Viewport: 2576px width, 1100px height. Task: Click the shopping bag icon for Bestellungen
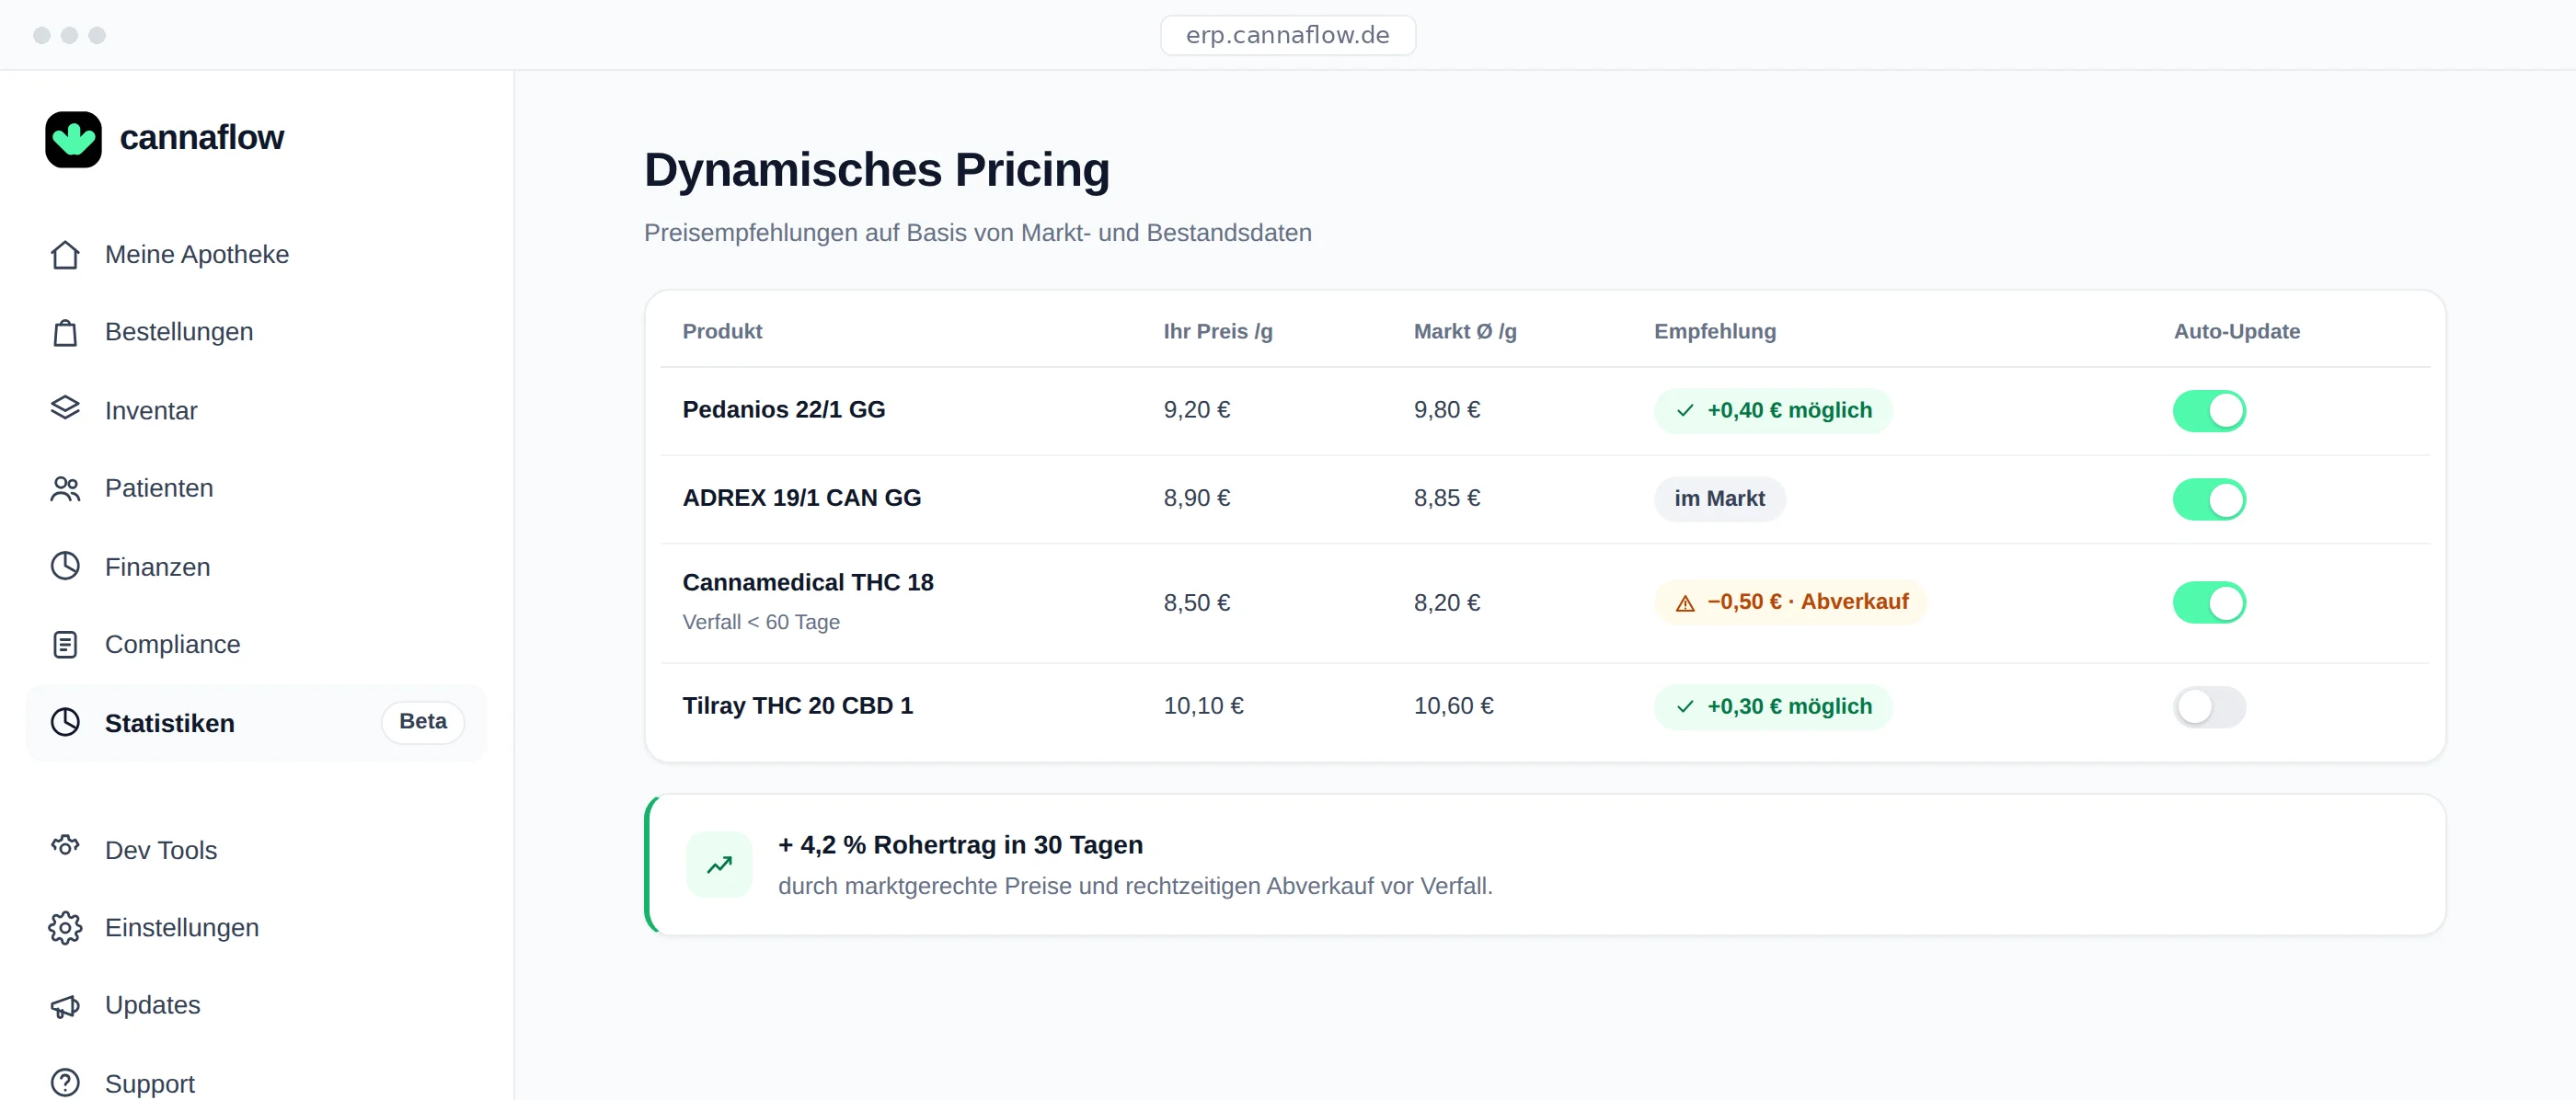(x=65, y=332)
